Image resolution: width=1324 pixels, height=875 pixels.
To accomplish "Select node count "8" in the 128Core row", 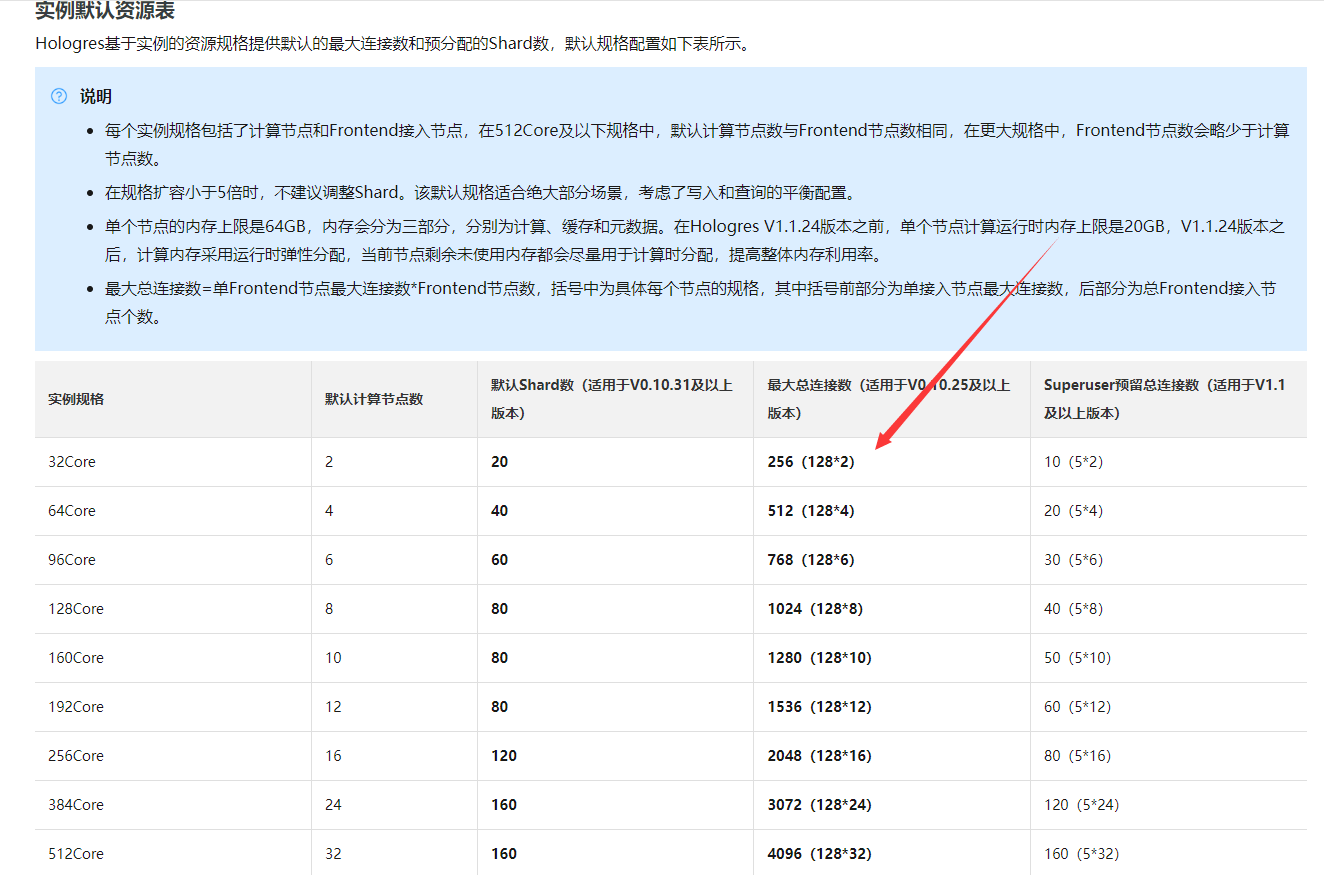I will 329,609.
